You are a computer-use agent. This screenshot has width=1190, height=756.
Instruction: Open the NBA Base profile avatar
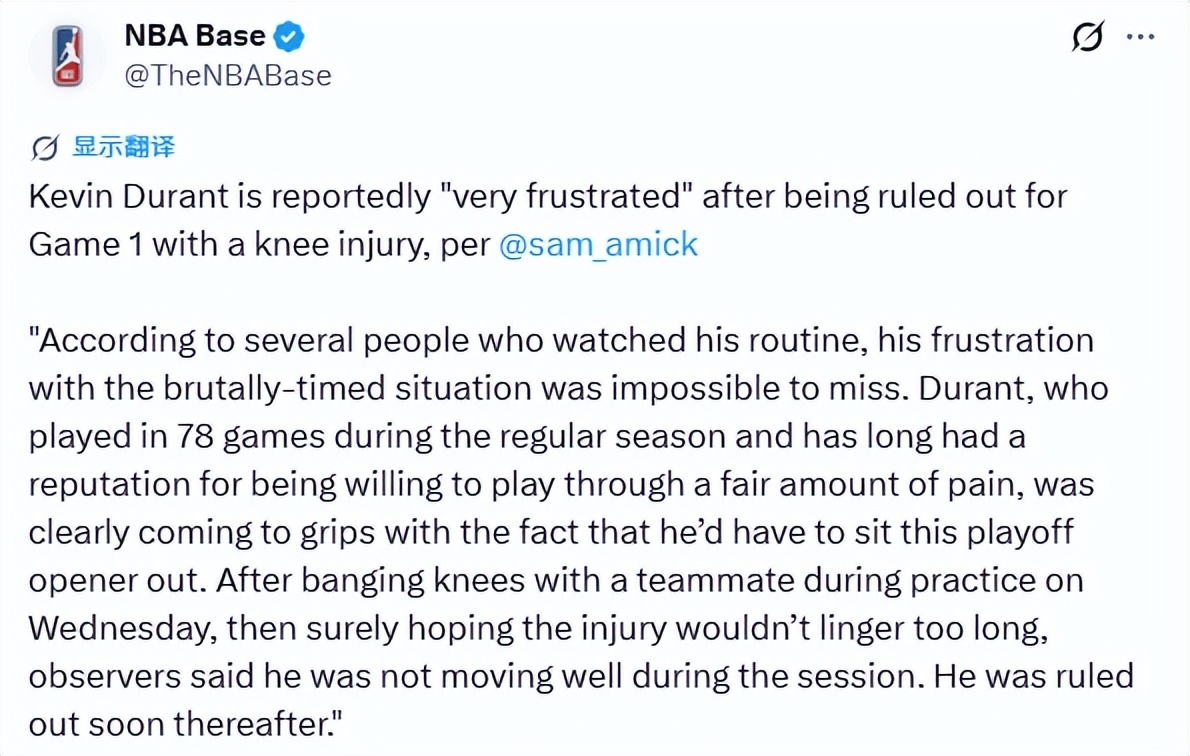point(69,56)
